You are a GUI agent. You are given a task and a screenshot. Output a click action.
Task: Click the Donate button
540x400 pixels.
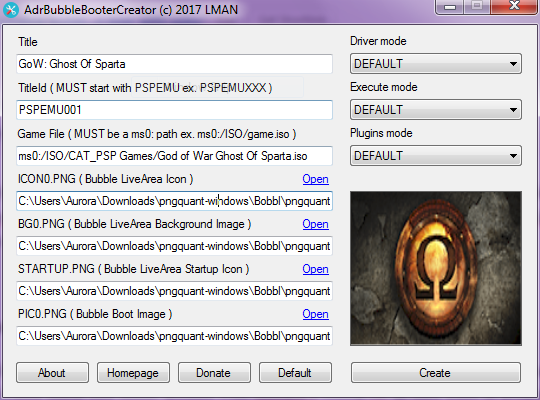coord(214,372)
